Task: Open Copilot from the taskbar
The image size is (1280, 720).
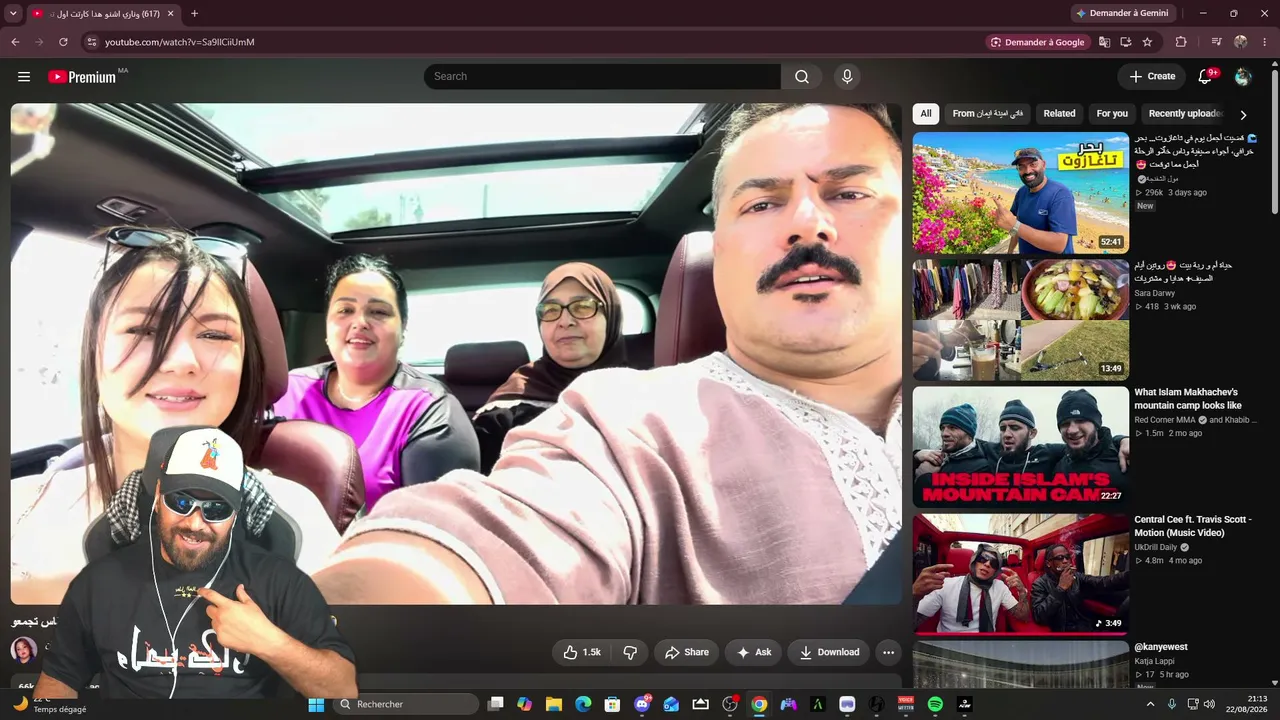Action: click(x=525, y=704)
